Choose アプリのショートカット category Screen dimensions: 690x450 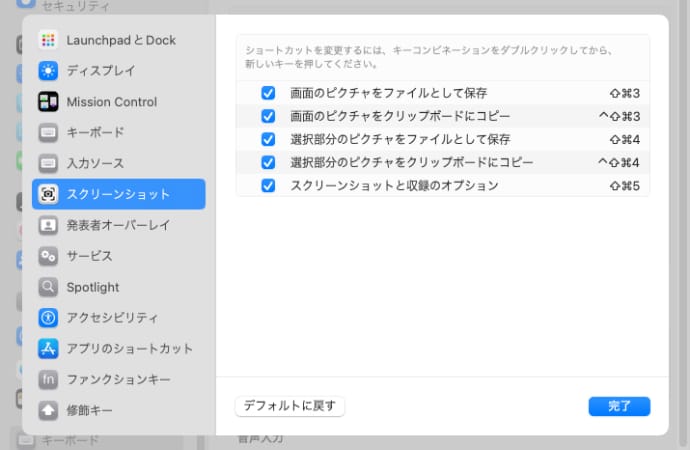tap(129, 349)
